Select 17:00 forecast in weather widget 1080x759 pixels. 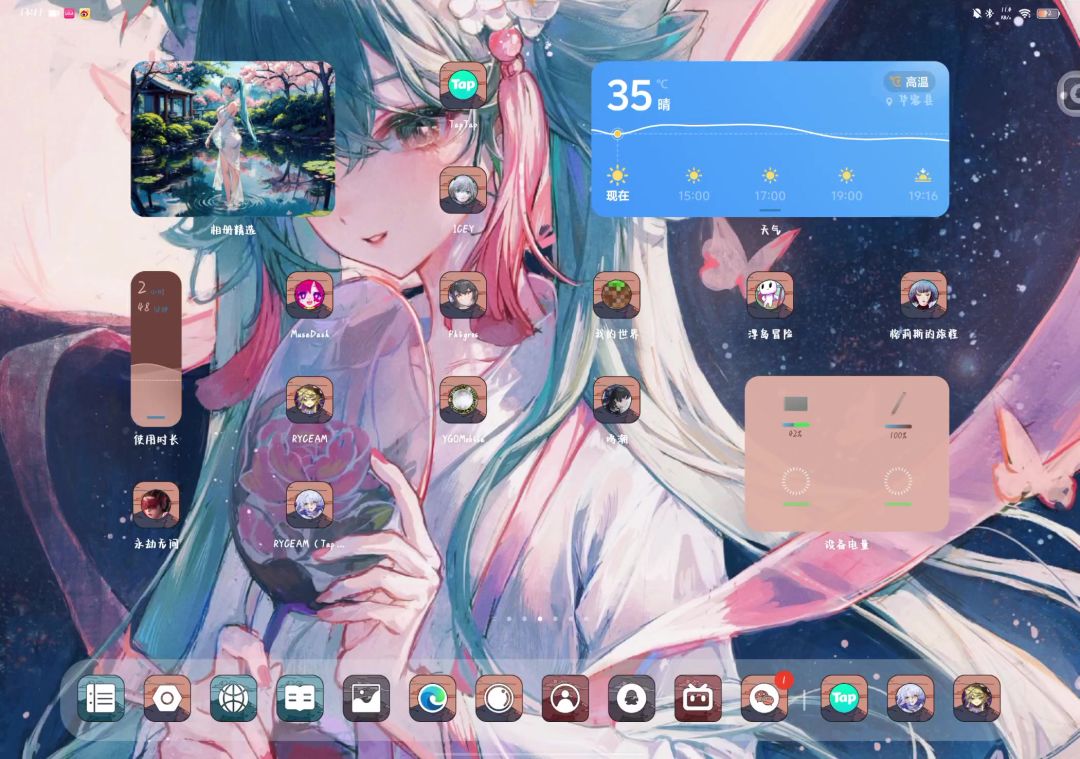pos(770,184)
